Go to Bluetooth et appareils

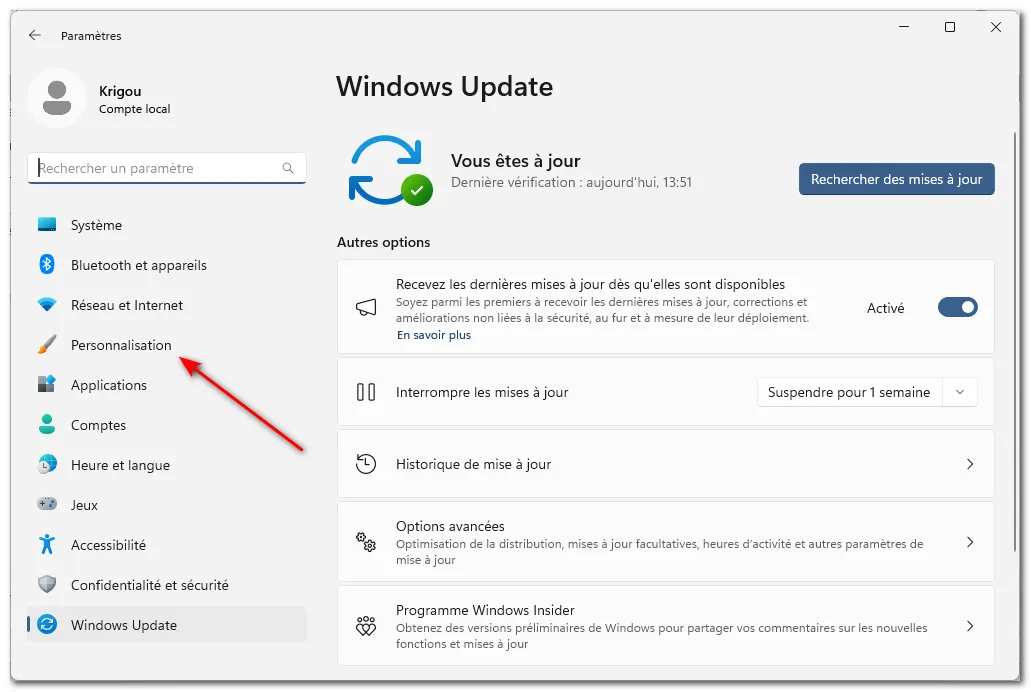(167, 265)
